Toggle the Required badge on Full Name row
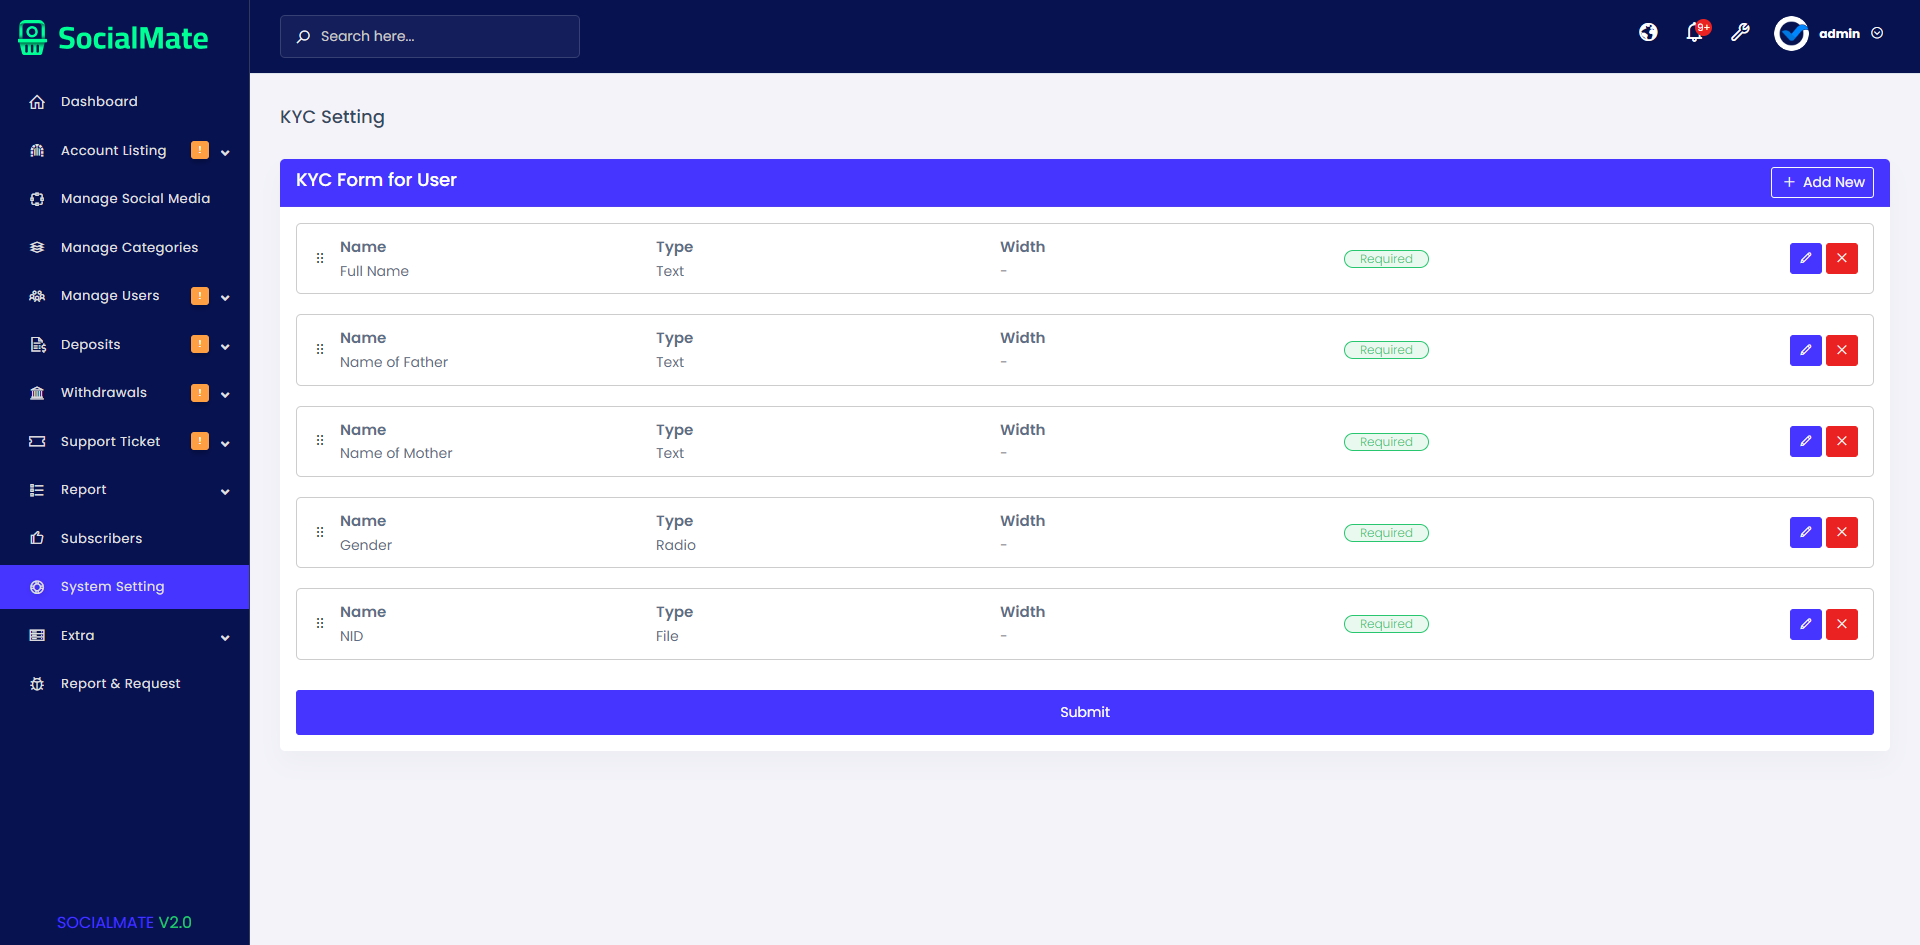The width and height of the screenshot is (1920, 945). pos(1386,258)
